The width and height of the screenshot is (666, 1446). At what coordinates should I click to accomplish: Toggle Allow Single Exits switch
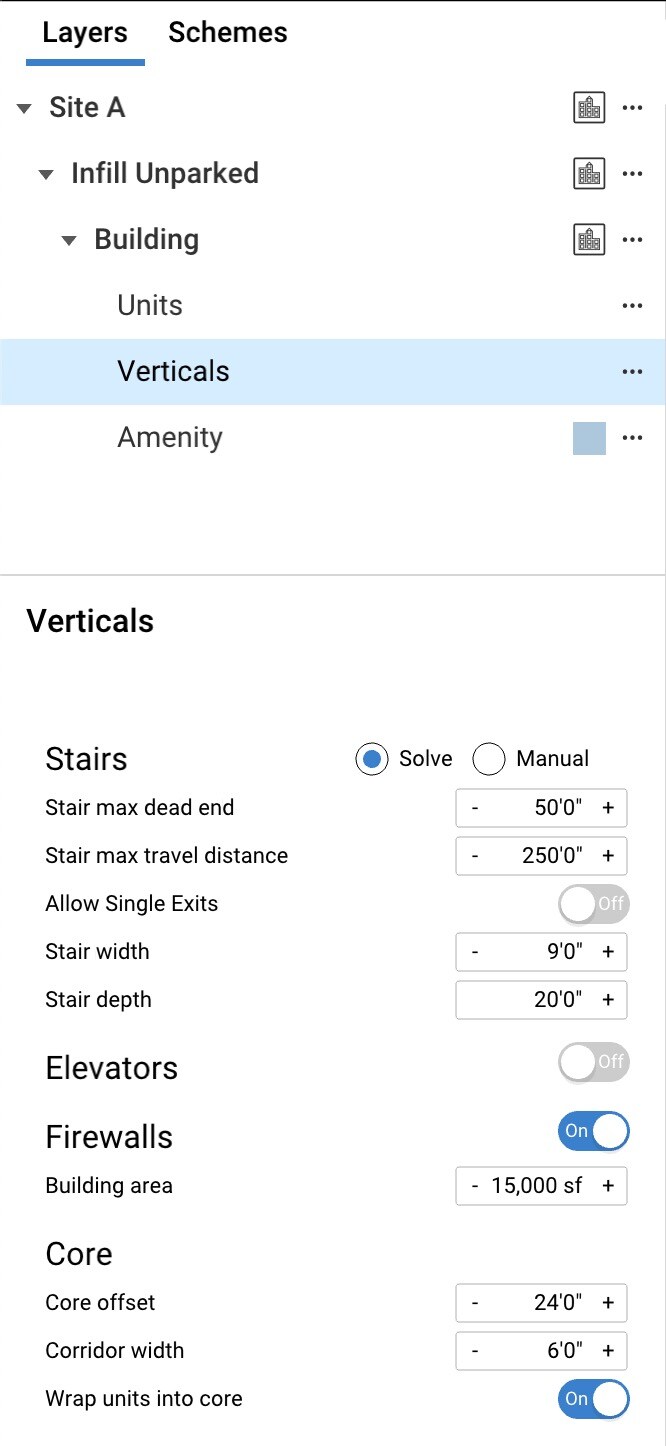coord(594,903)
